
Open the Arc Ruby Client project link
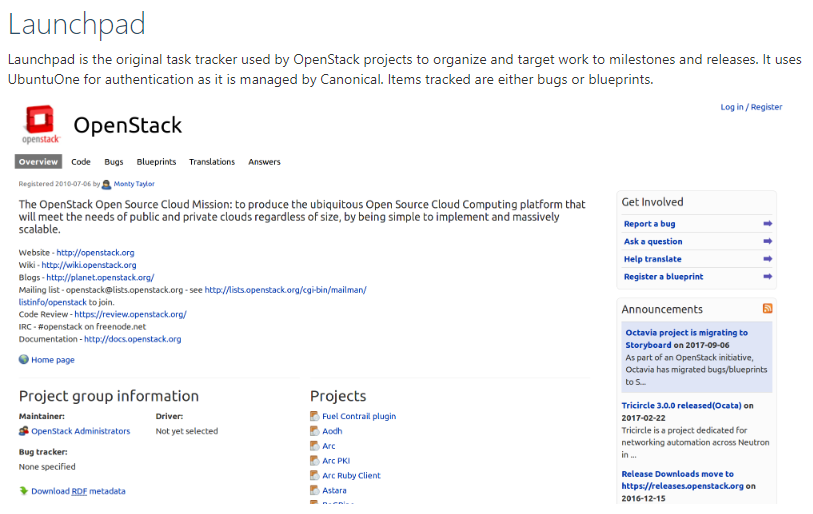351,476
